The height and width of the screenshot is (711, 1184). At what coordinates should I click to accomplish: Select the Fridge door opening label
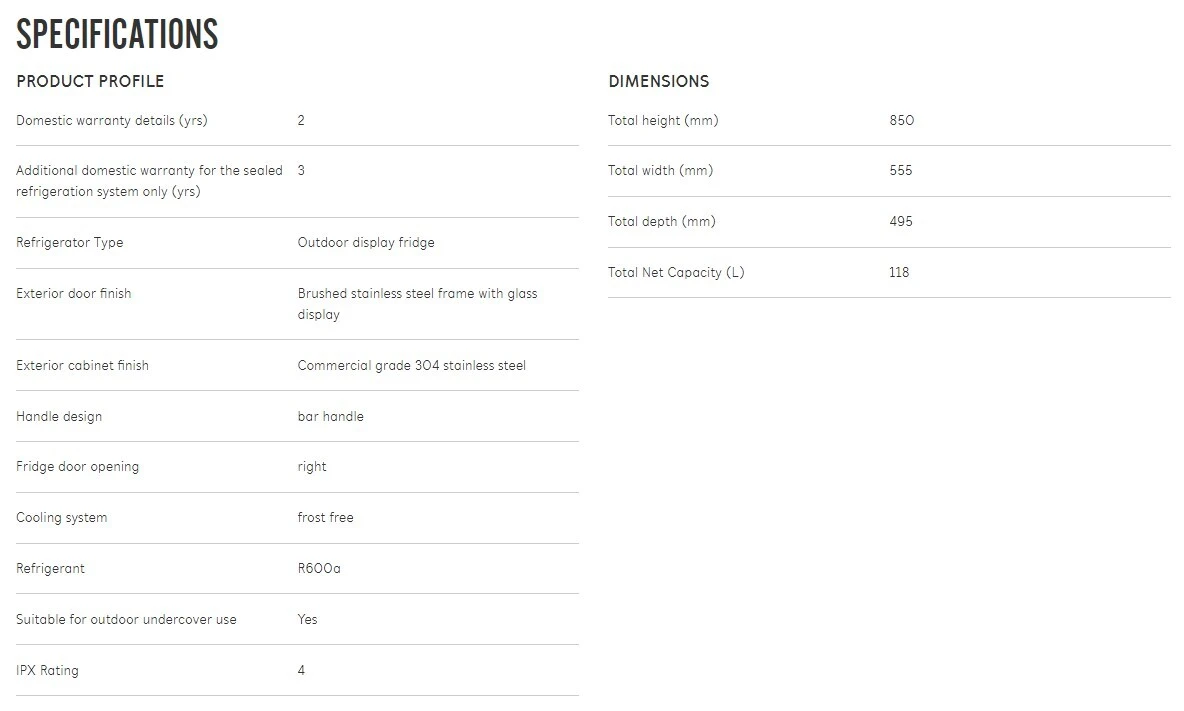click(77, 467)
